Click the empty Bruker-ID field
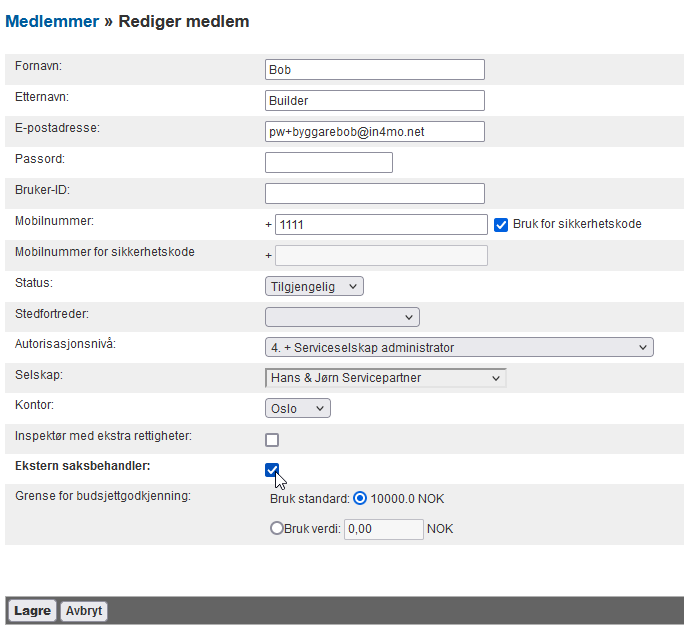Image resolution: width=684 pixels, height=629 pixels. 374,194
